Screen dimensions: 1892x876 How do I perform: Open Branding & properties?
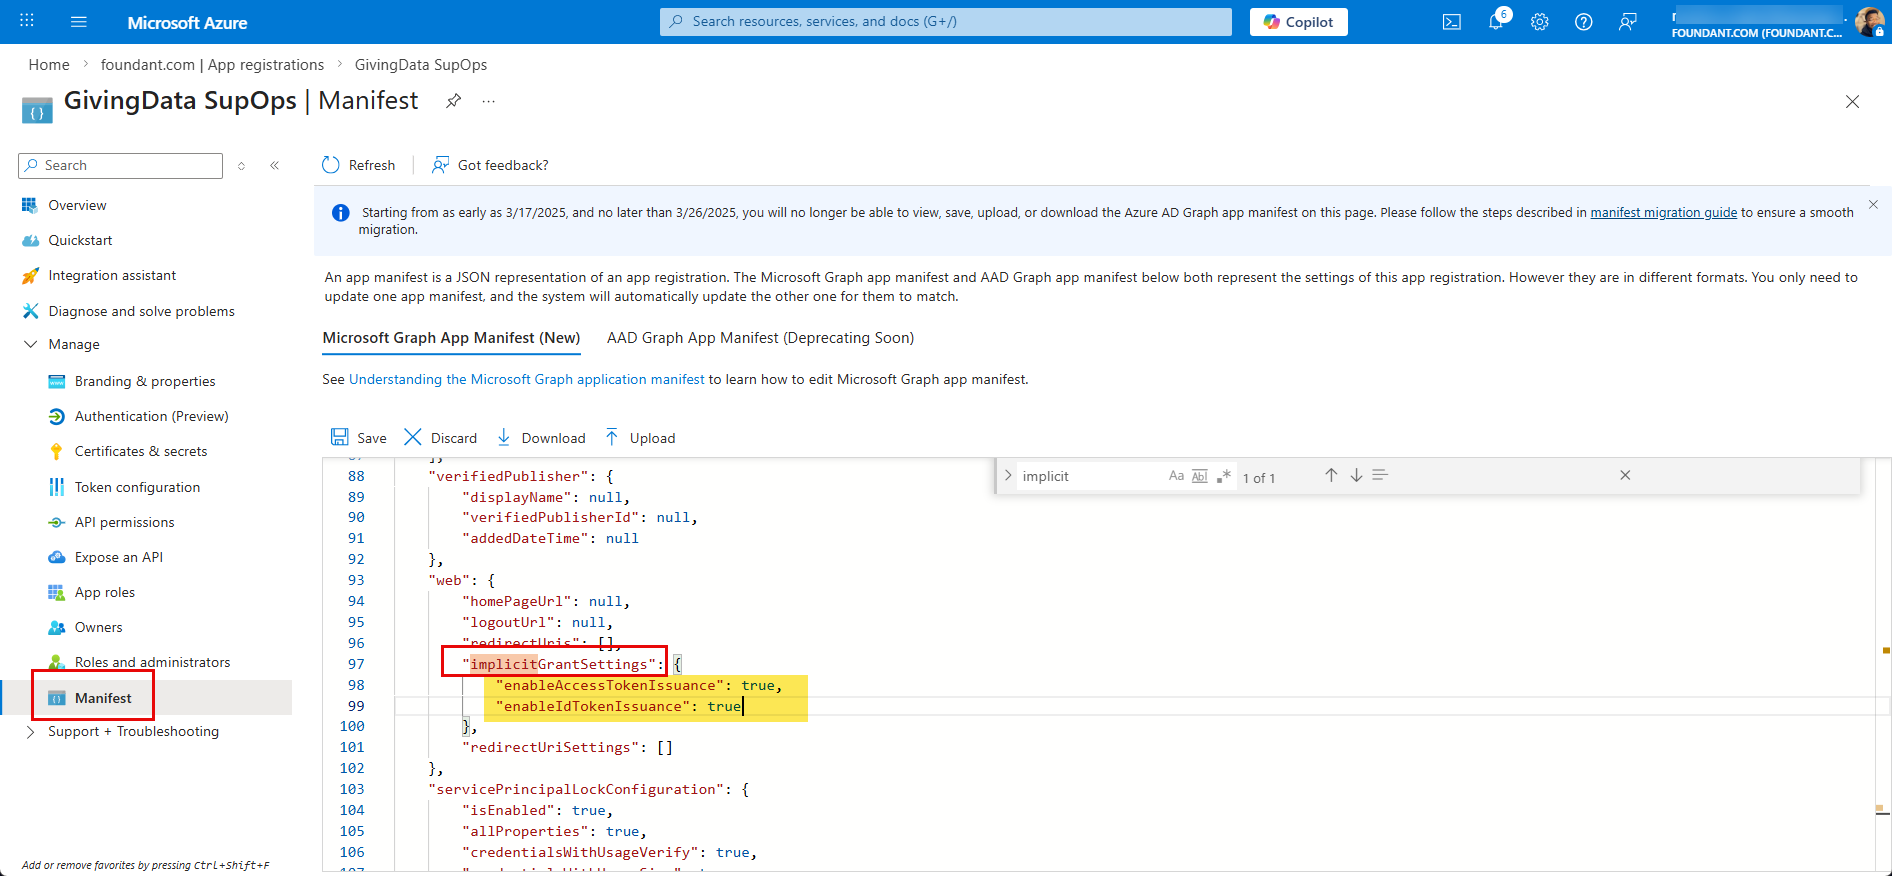[x=146, y=381]
